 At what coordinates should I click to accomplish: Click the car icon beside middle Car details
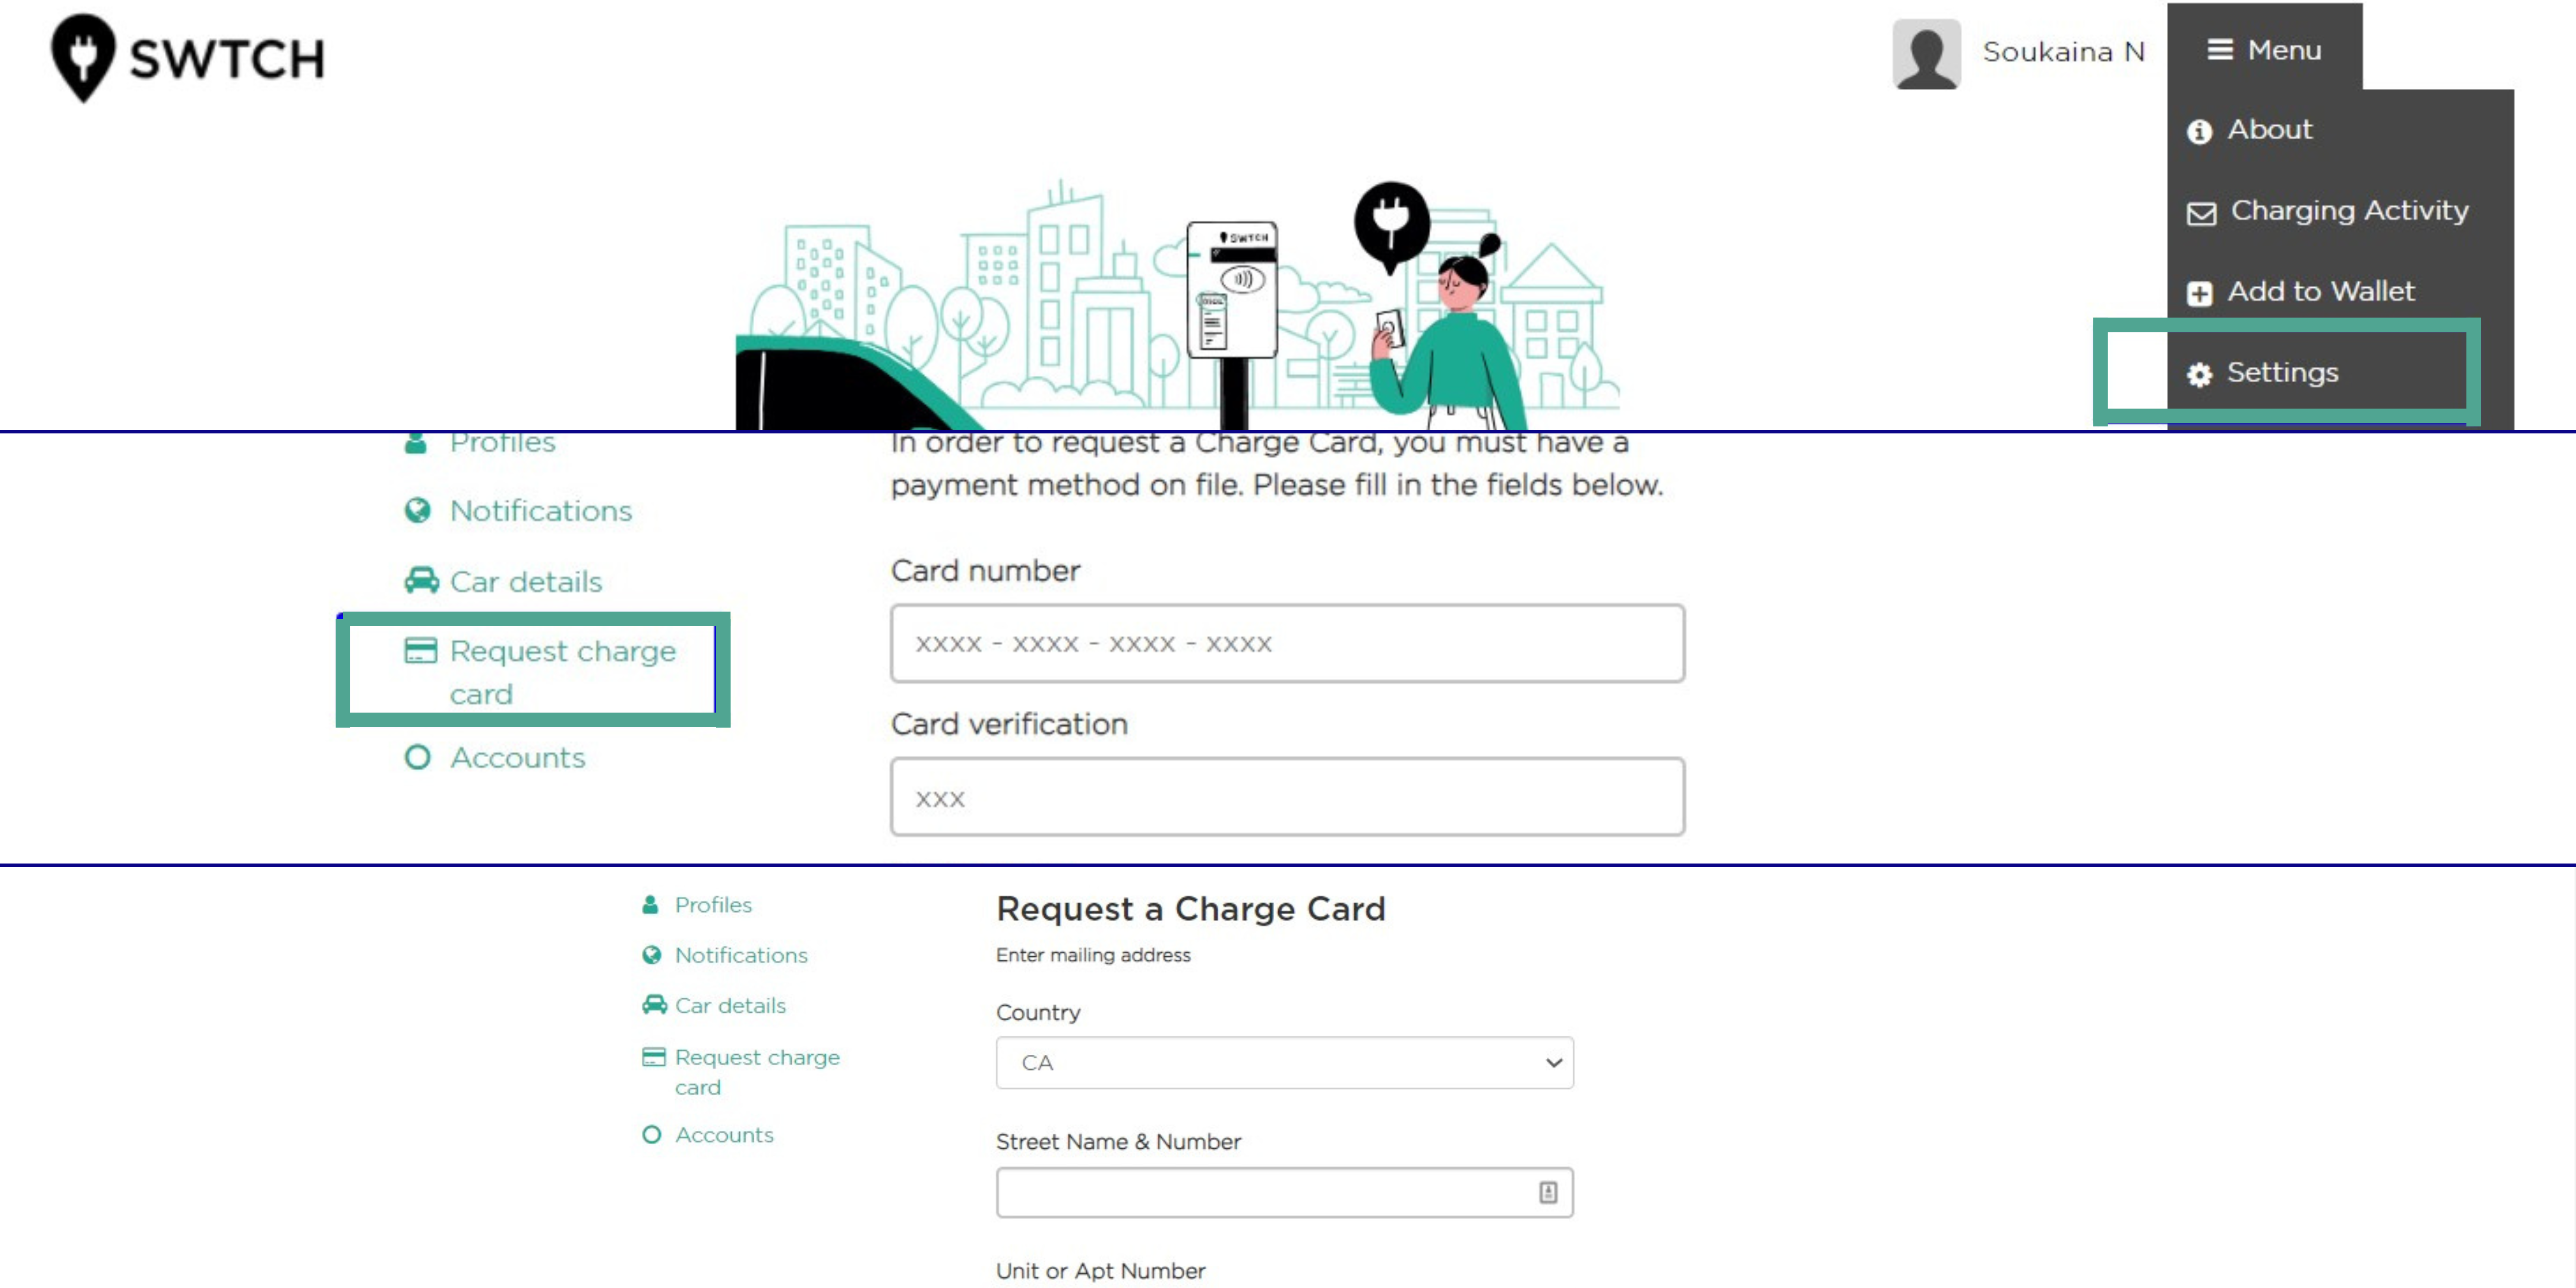pos(421,580)
